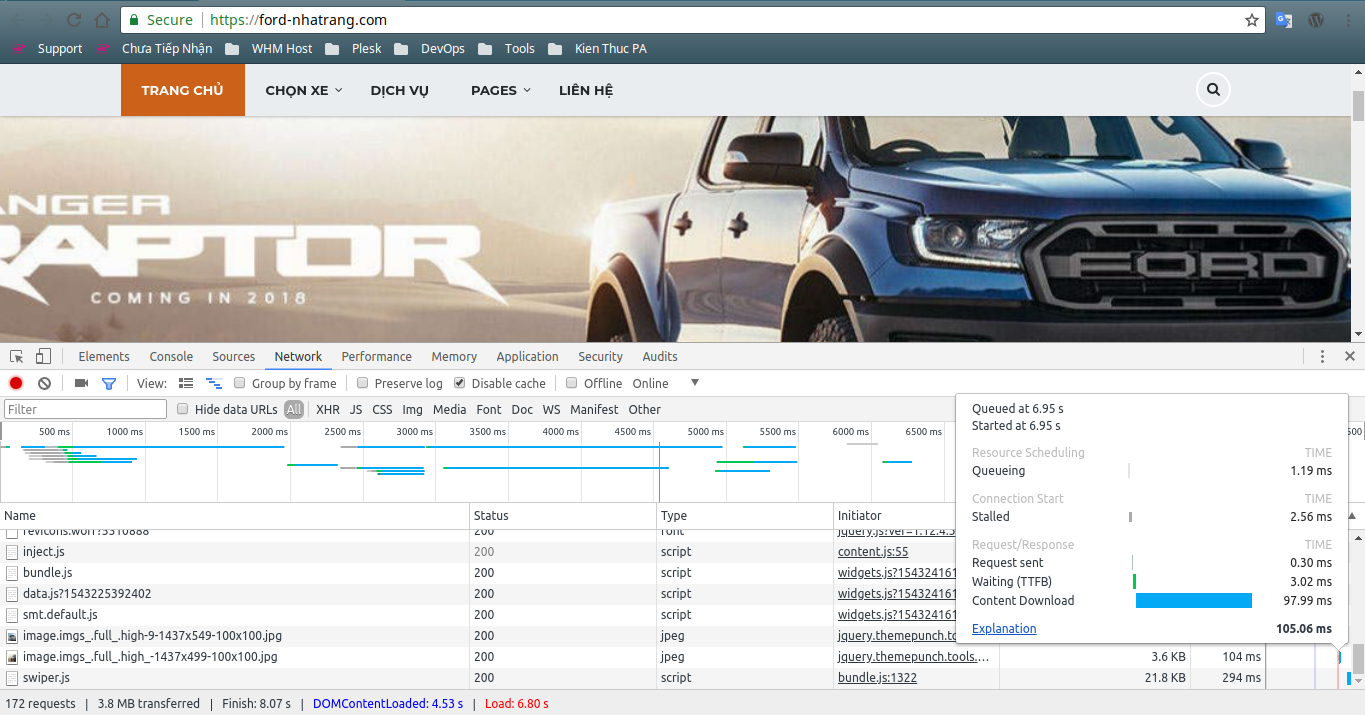
Task: Toggle the overview waterfall view icon
Action: (x=213, y=383)
